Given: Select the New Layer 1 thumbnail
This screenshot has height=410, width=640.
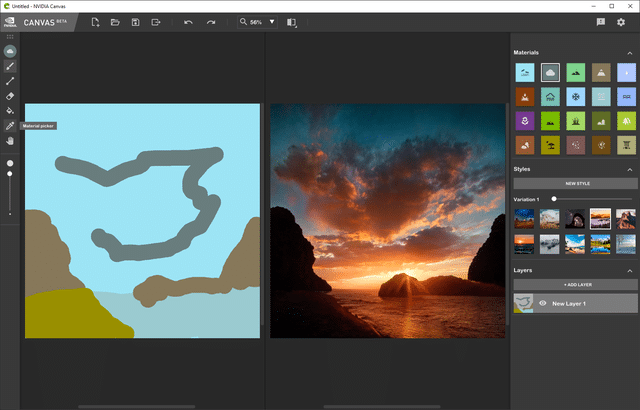Looking at the screenshot, I should (x=523, y=304).
